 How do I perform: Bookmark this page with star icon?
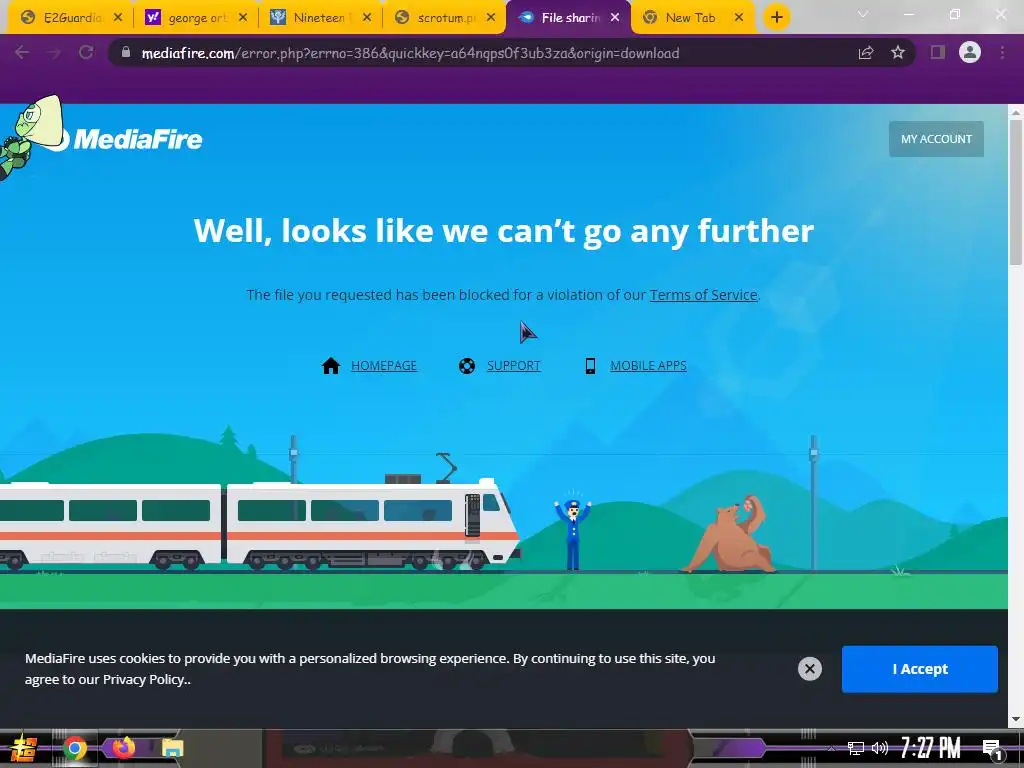[898, 52]
